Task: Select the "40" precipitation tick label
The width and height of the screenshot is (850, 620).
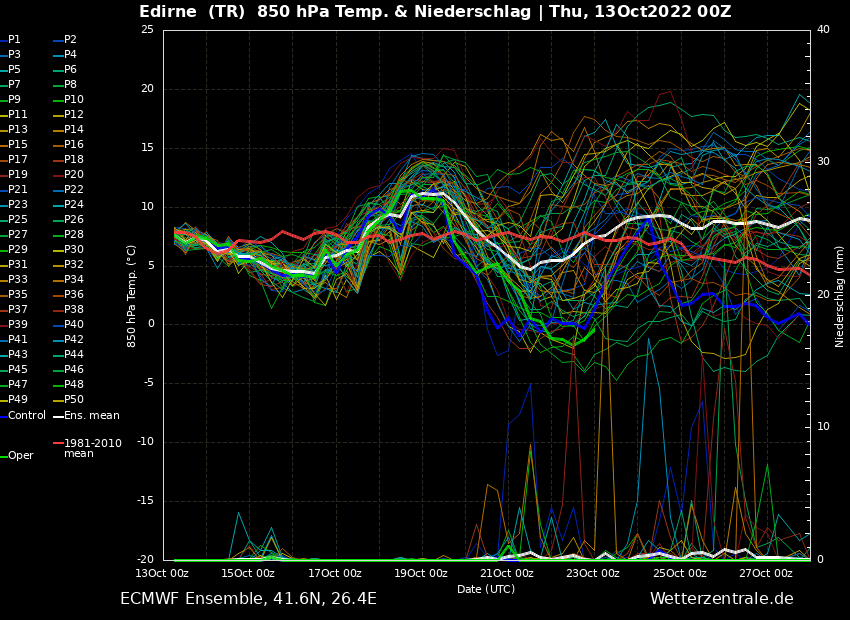Action: (823, 29)
